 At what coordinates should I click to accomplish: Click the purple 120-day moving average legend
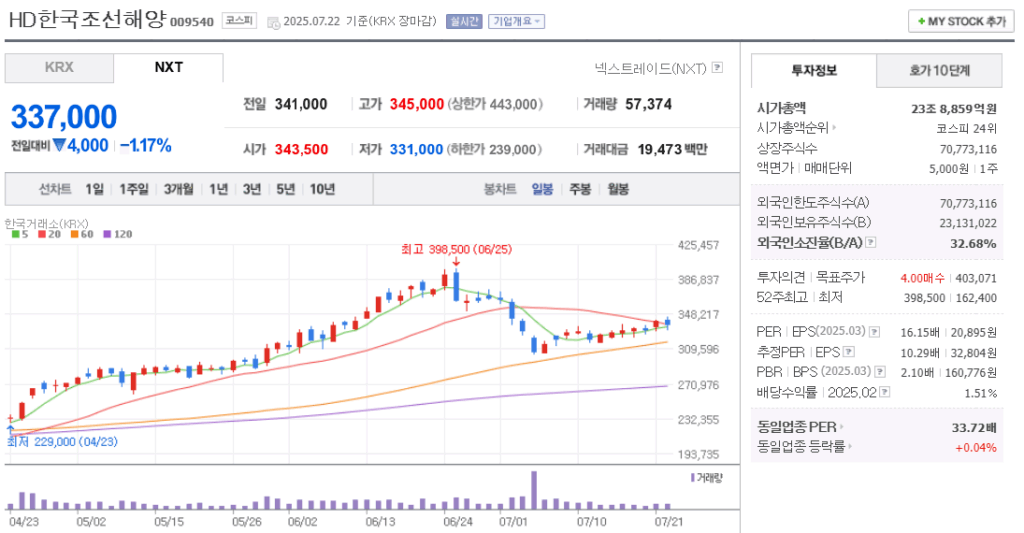click(118, 234)
